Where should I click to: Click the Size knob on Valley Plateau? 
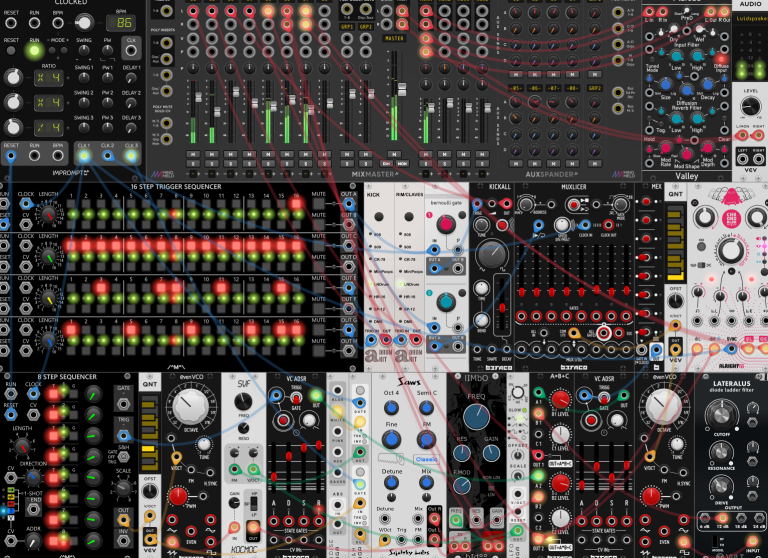coord(665,85)
